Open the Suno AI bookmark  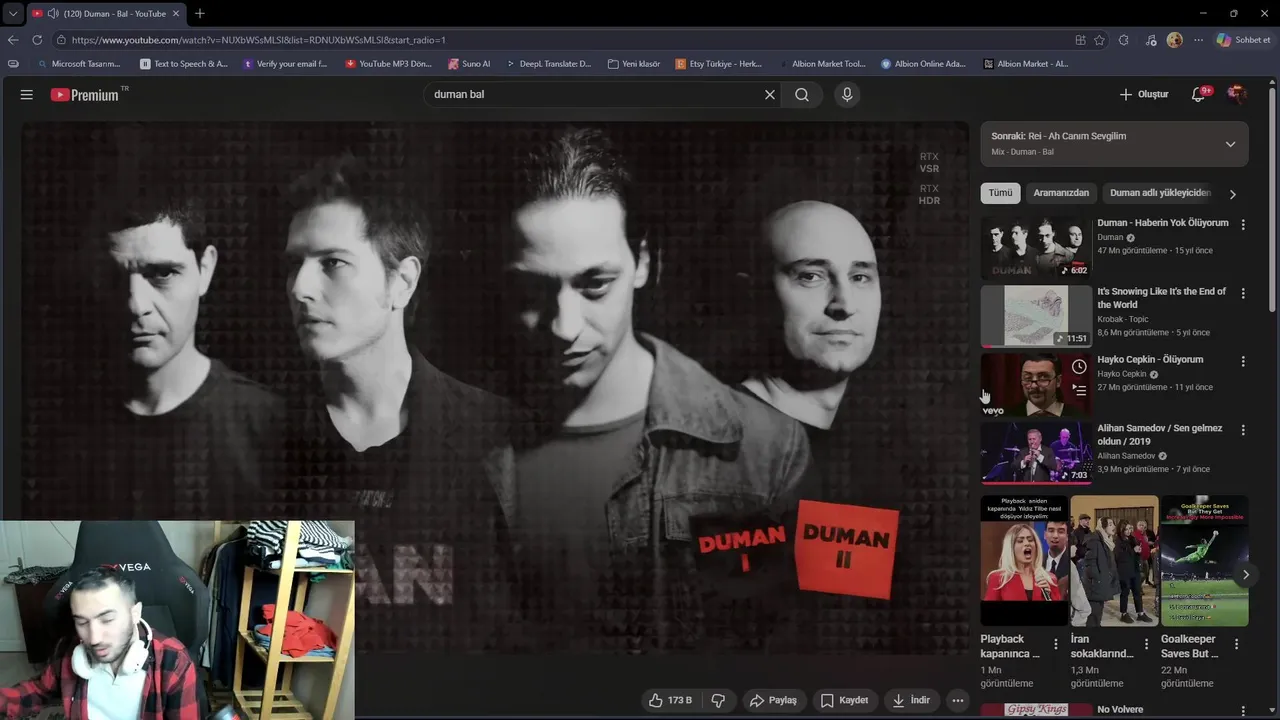(x=469, y=64)
